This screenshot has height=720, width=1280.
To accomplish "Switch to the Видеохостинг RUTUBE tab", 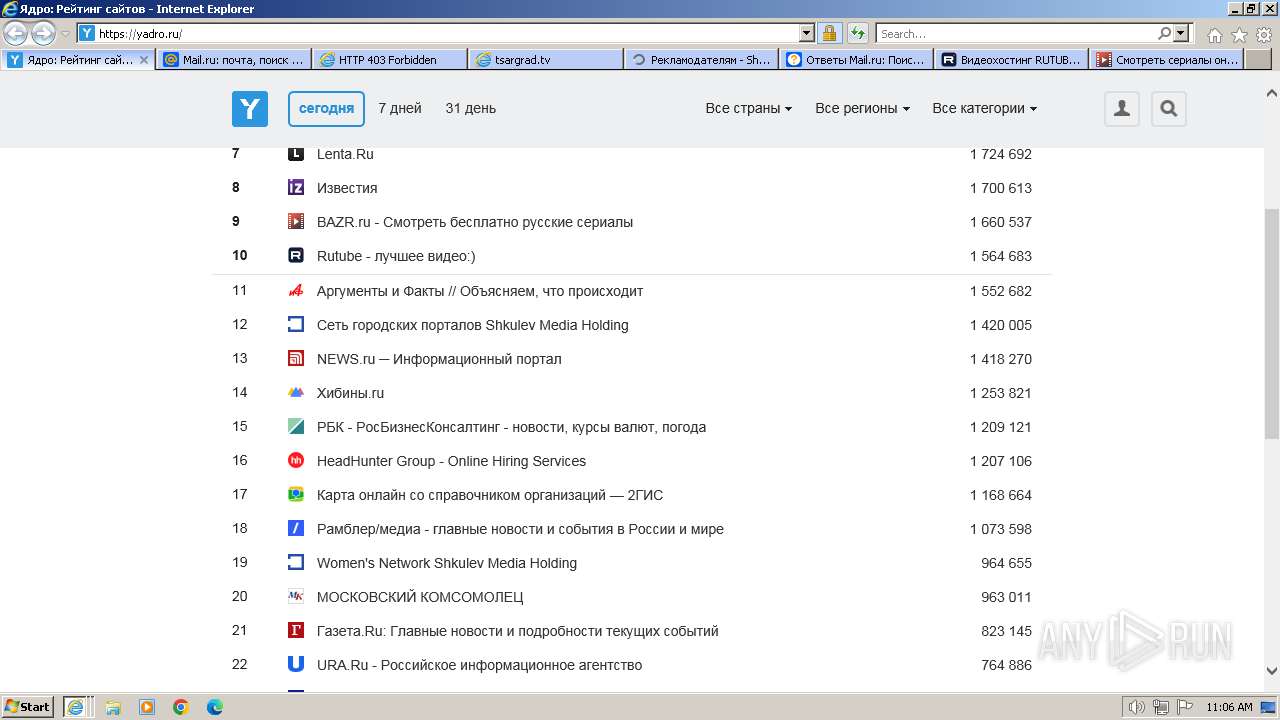I will (1012, 60).
